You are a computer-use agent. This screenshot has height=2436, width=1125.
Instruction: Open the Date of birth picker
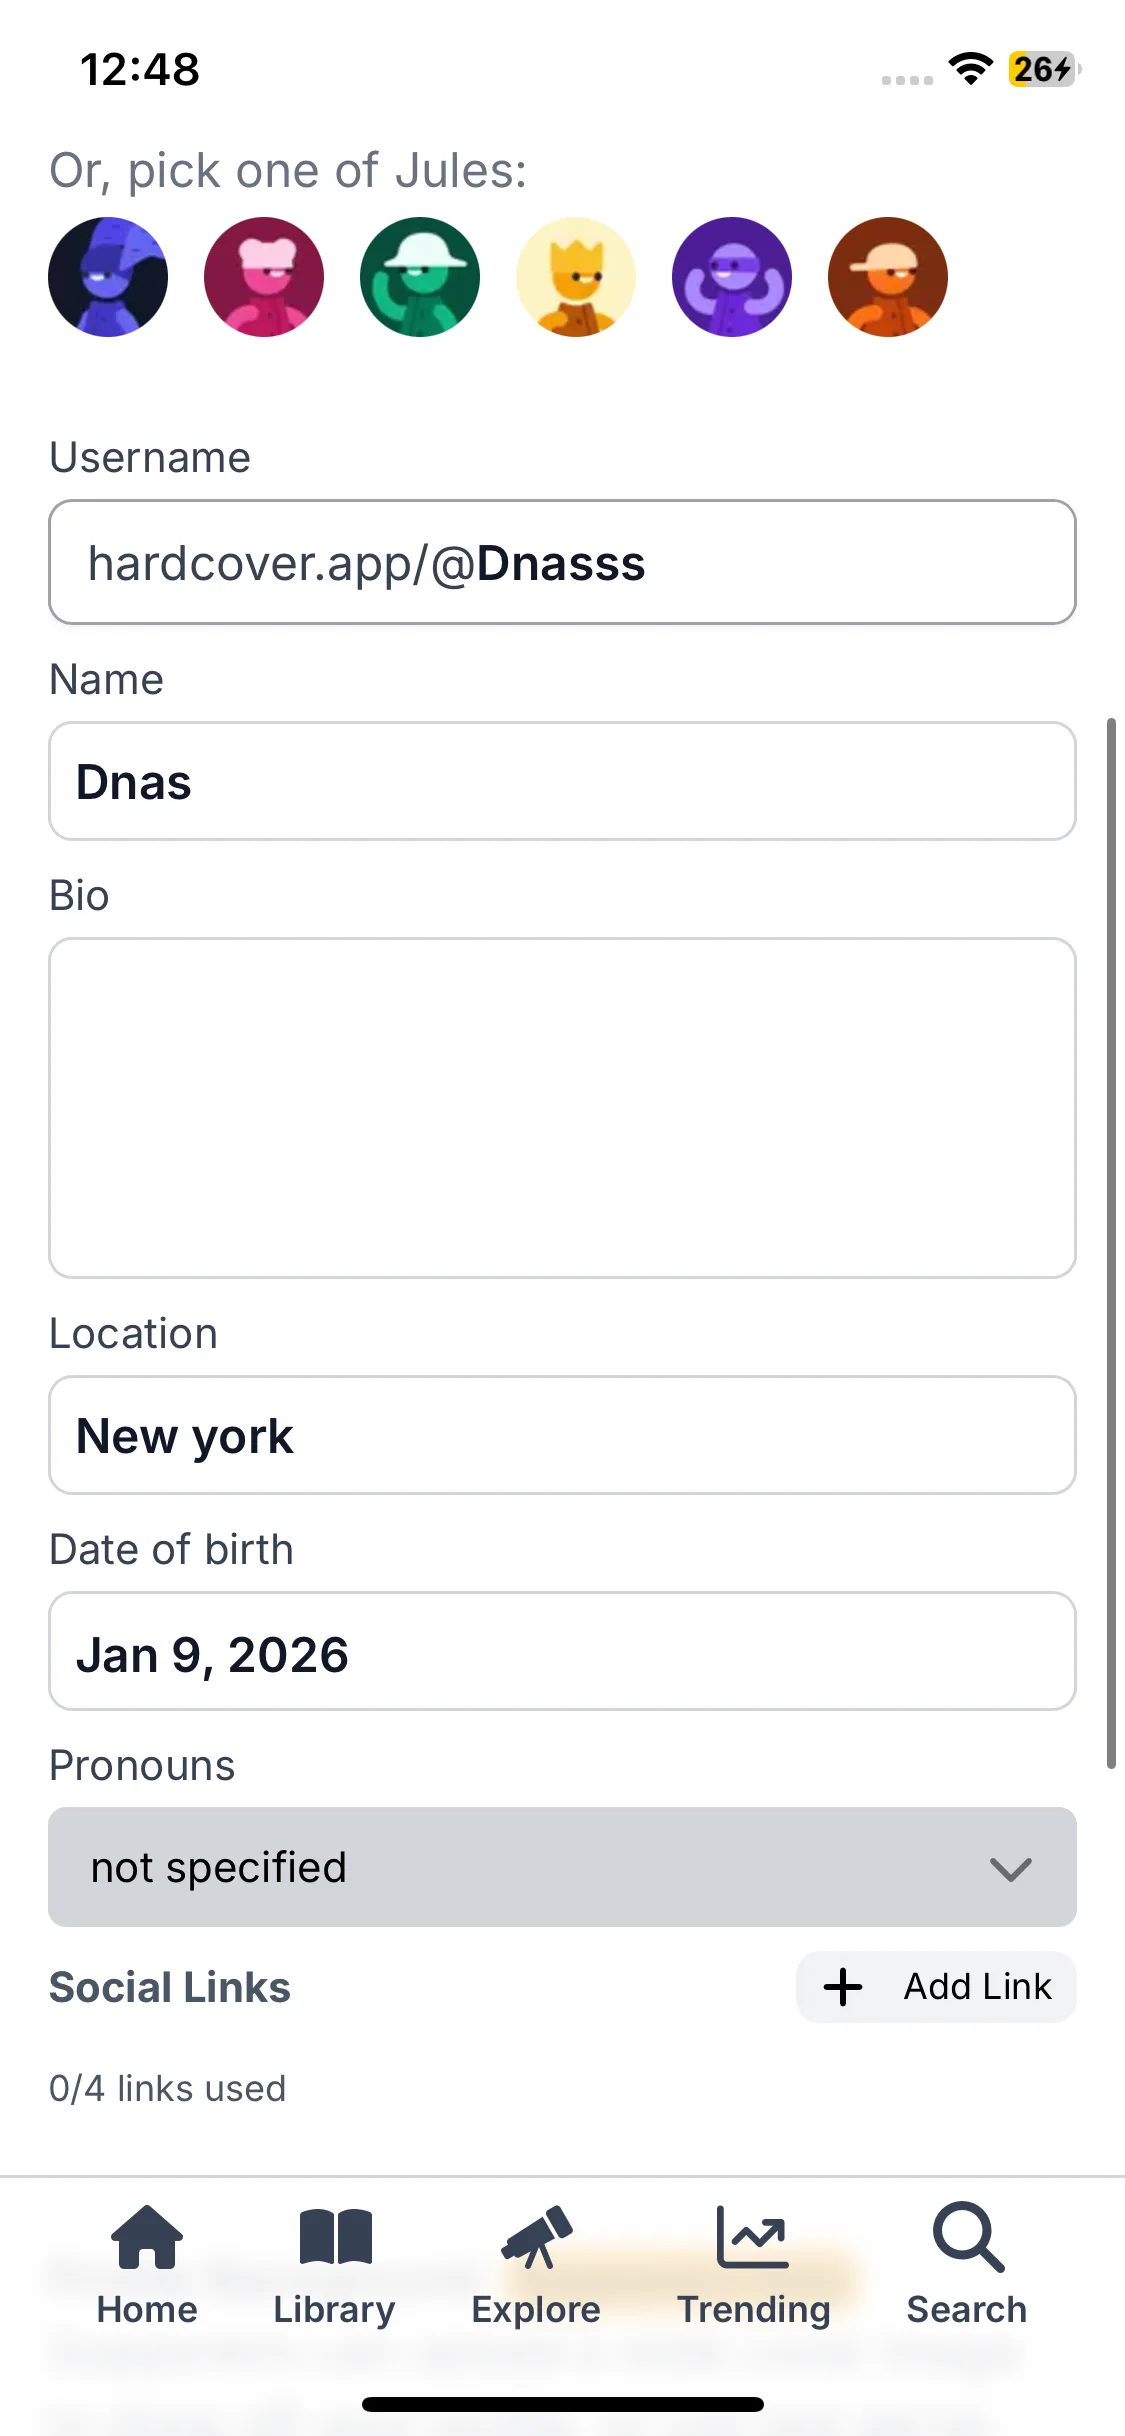(x=562, y=1651)
